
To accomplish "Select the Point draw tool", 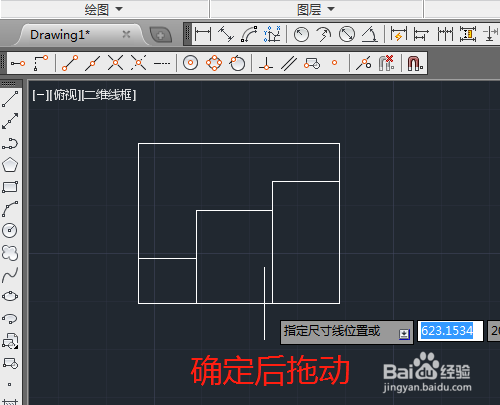I will [9, 384].
